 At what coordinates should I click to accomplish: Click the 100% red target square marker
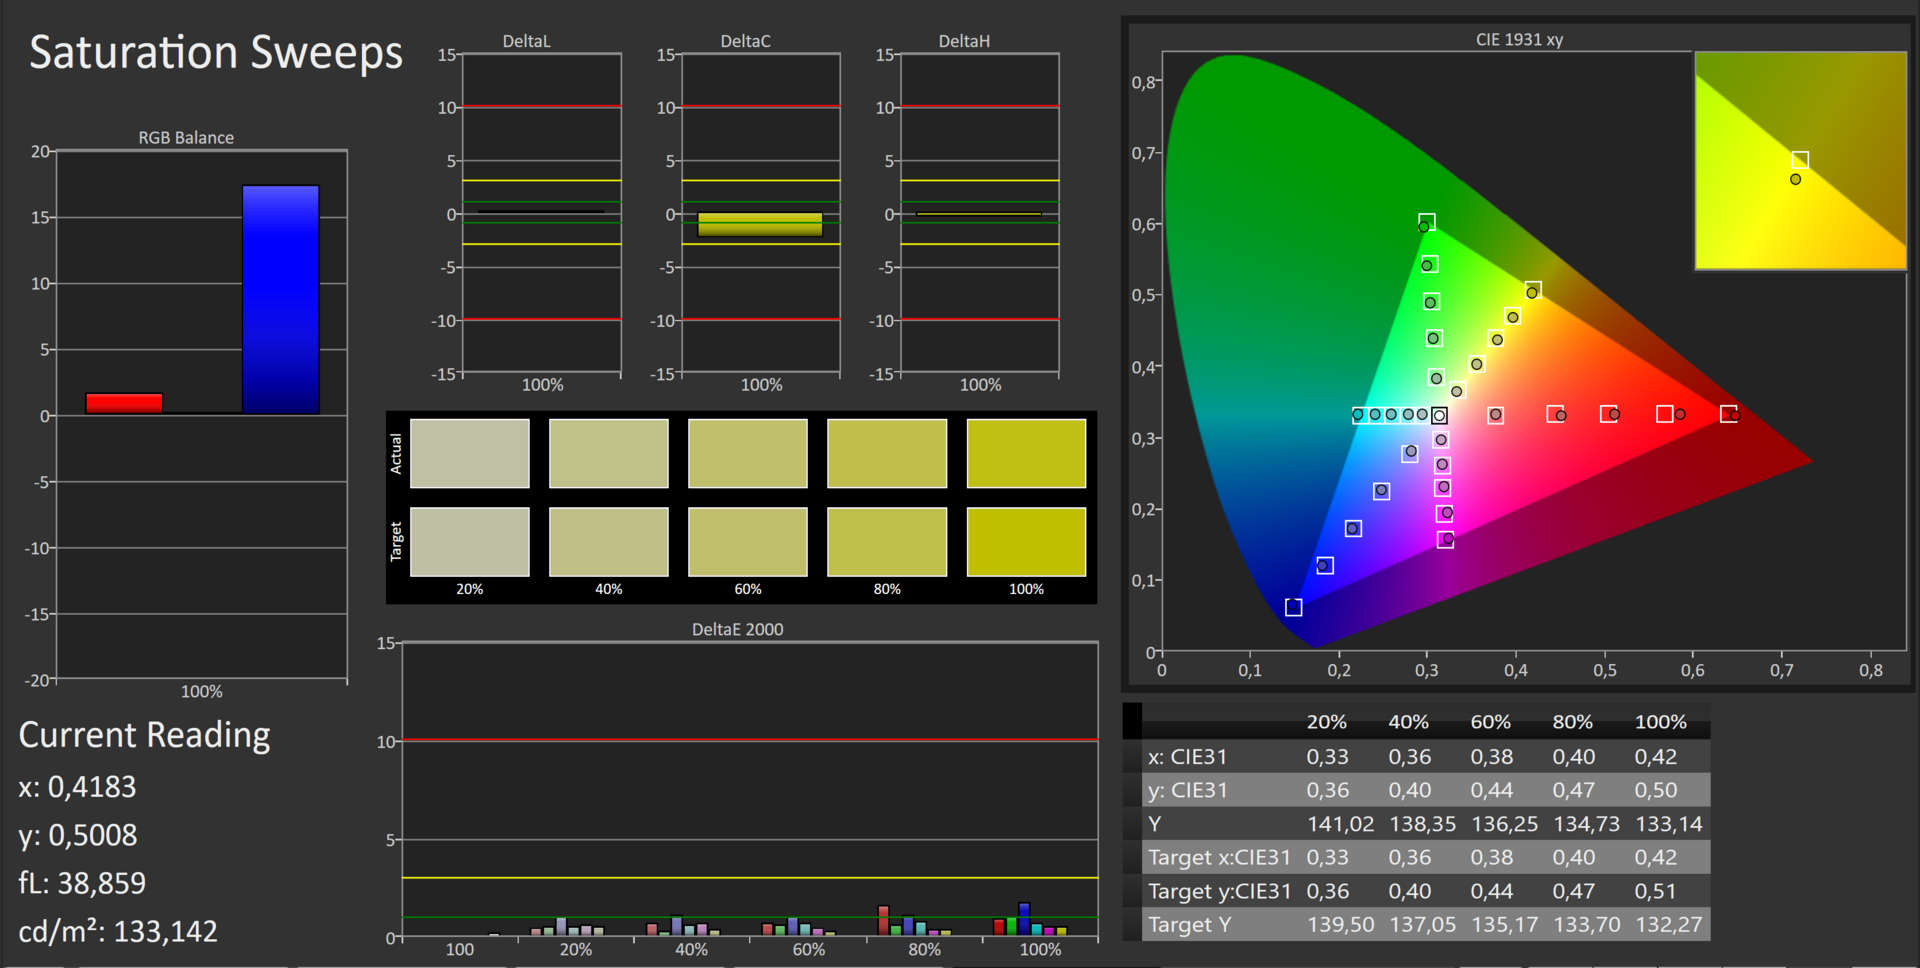[1728, 414]
